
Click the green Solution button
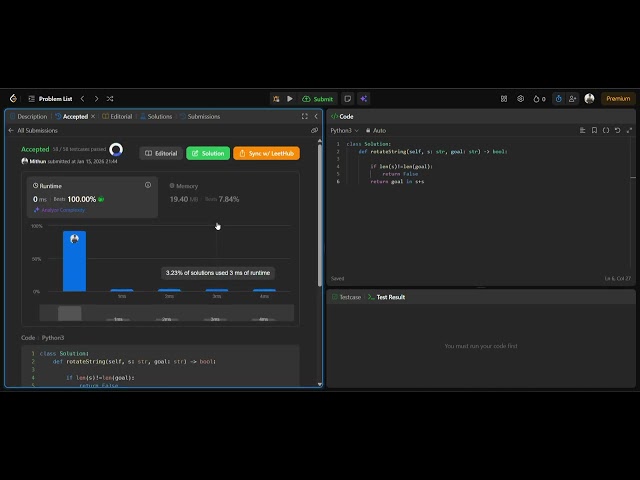tap(208, 153)
